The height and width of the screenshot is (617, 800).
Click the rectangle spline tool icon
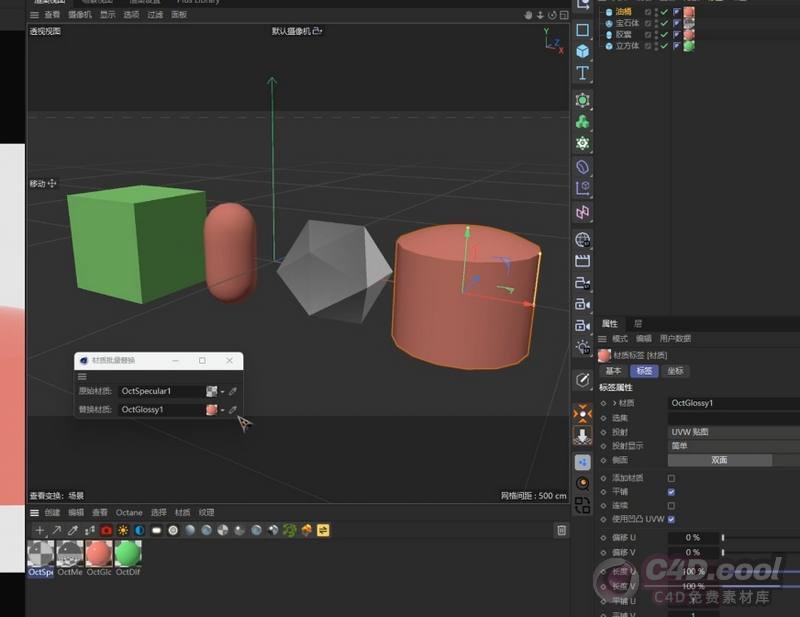tap(582, 30)
